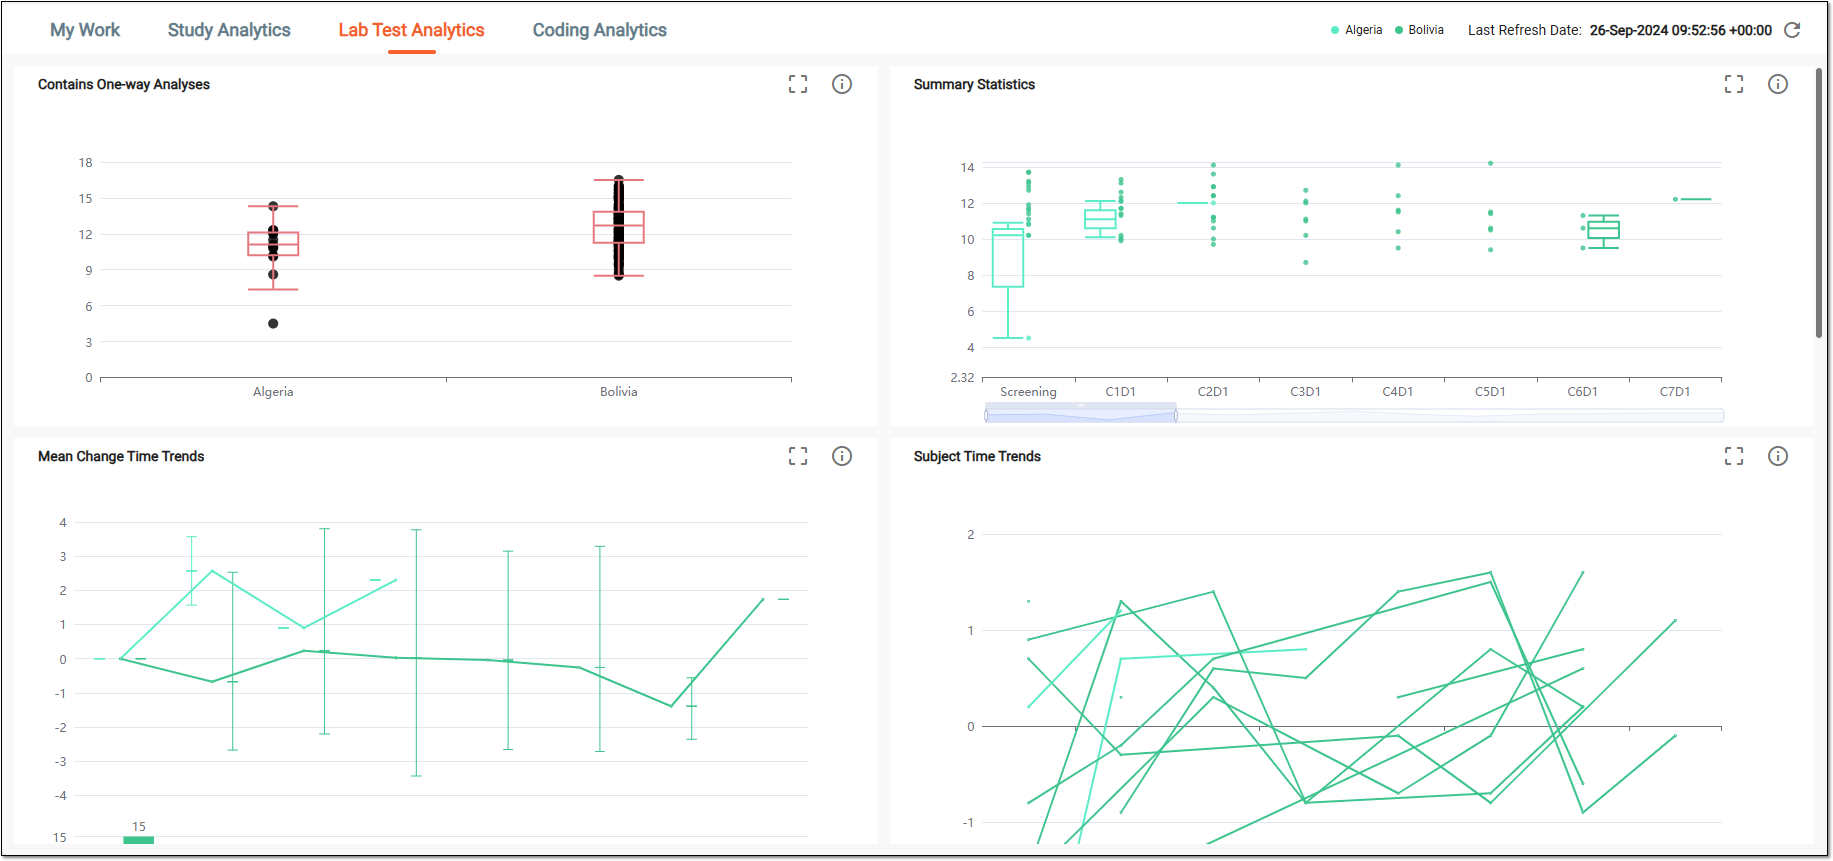Click the C3D1 axis label

[x=1305, y=392]
